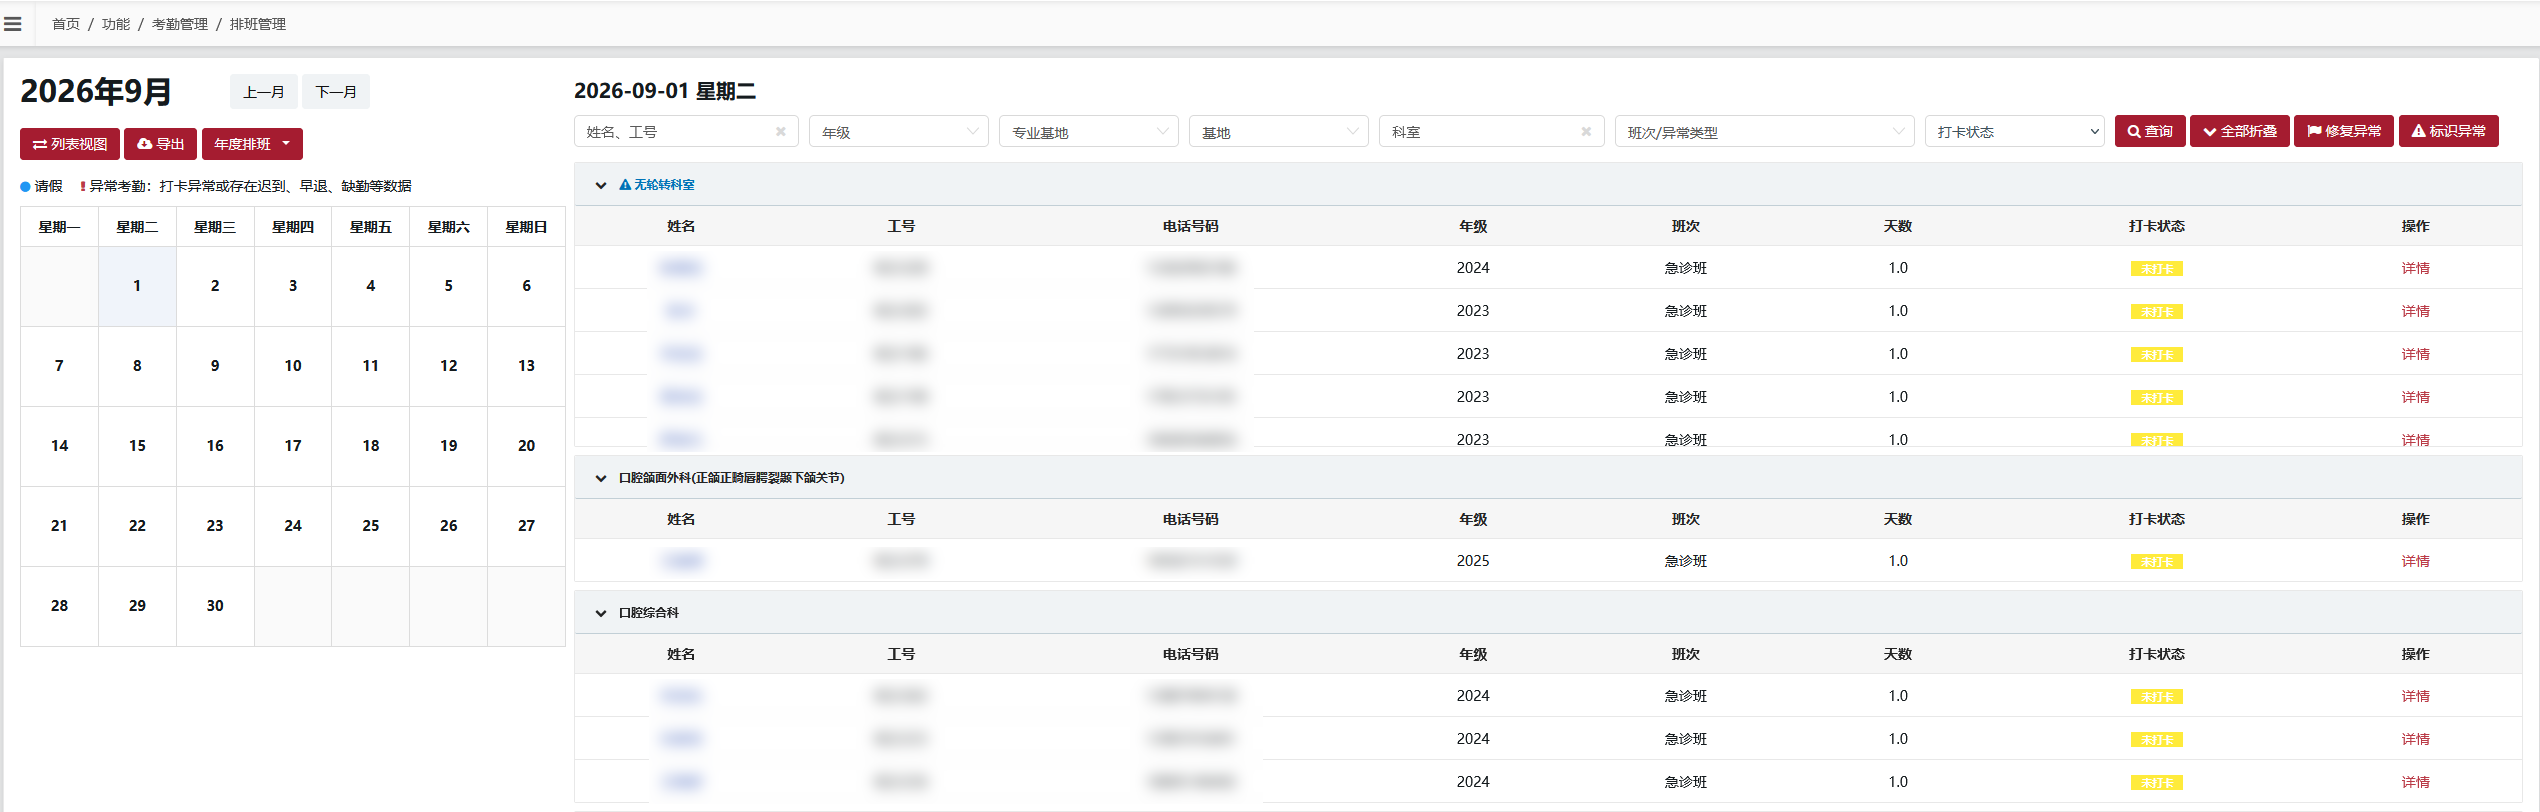Select calendar day 27
Viewport: 2540px width, 812px height.
click(527, 526)
